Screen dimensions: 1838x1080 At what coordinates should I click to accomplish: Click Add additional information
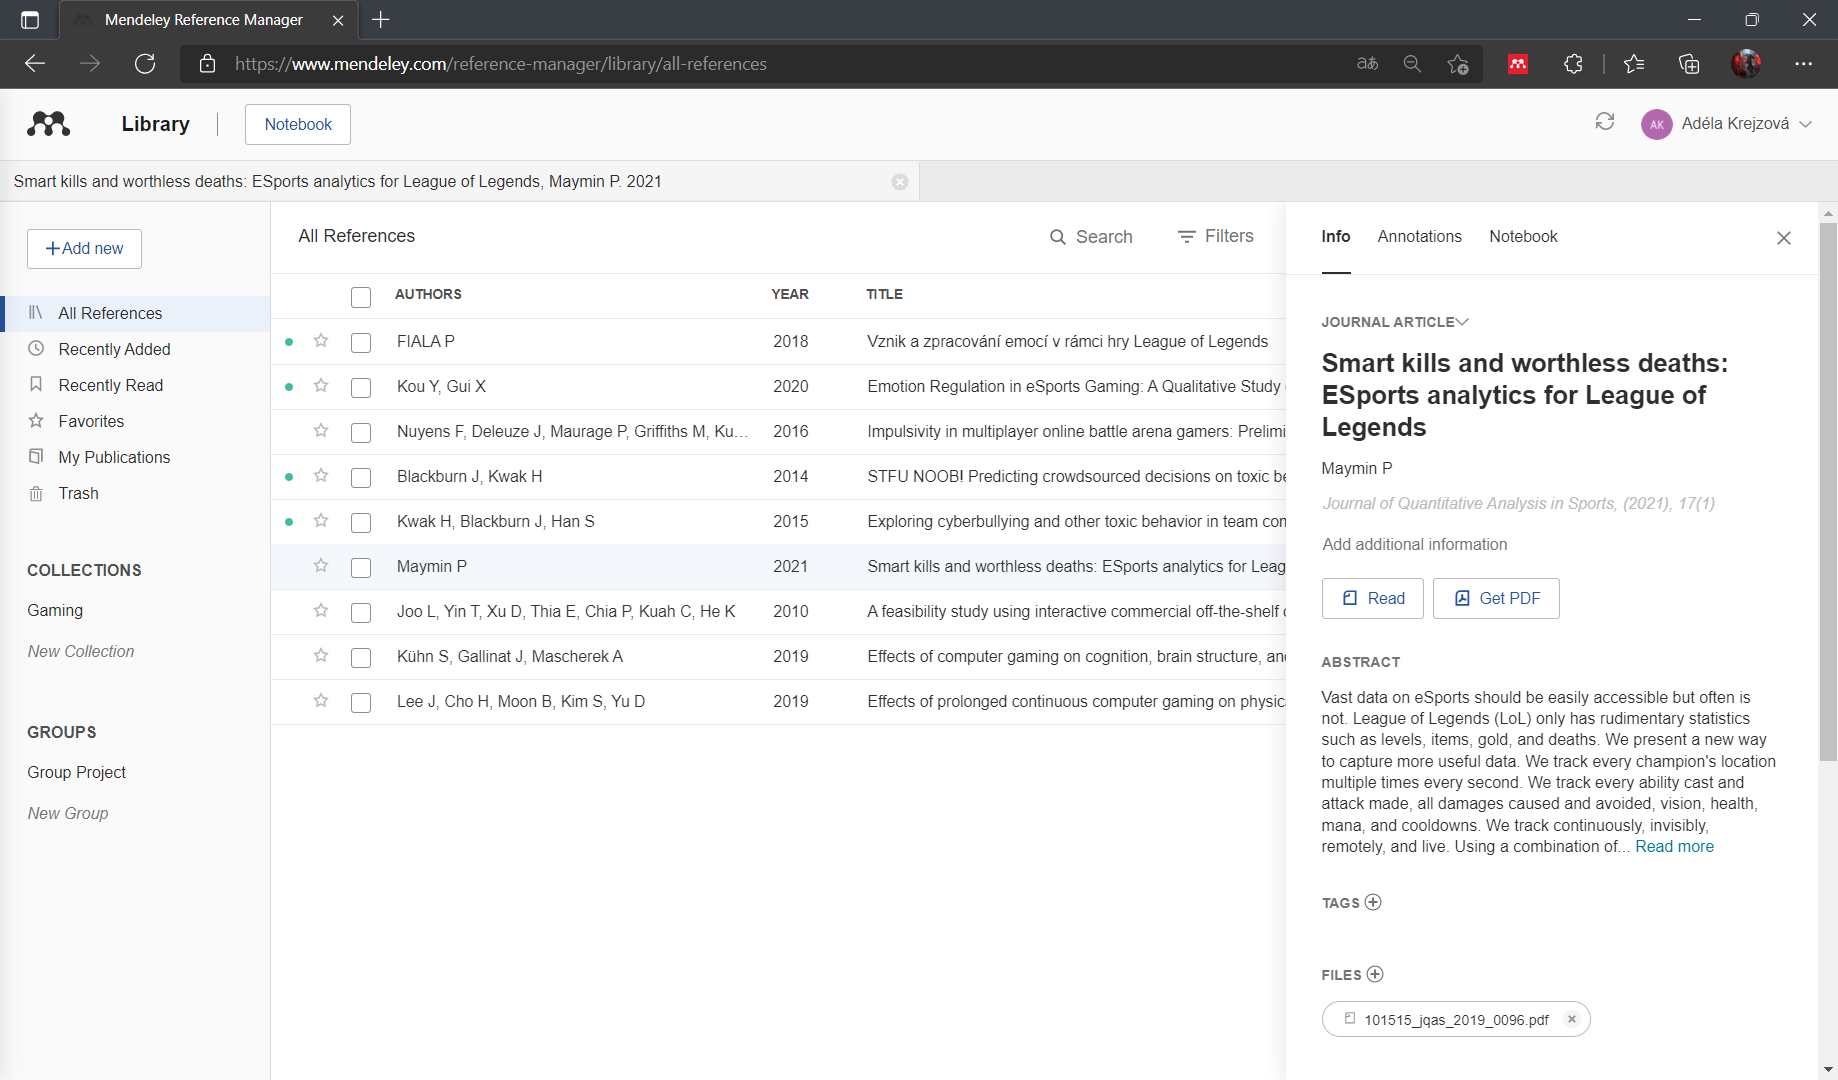(1414, 544)
